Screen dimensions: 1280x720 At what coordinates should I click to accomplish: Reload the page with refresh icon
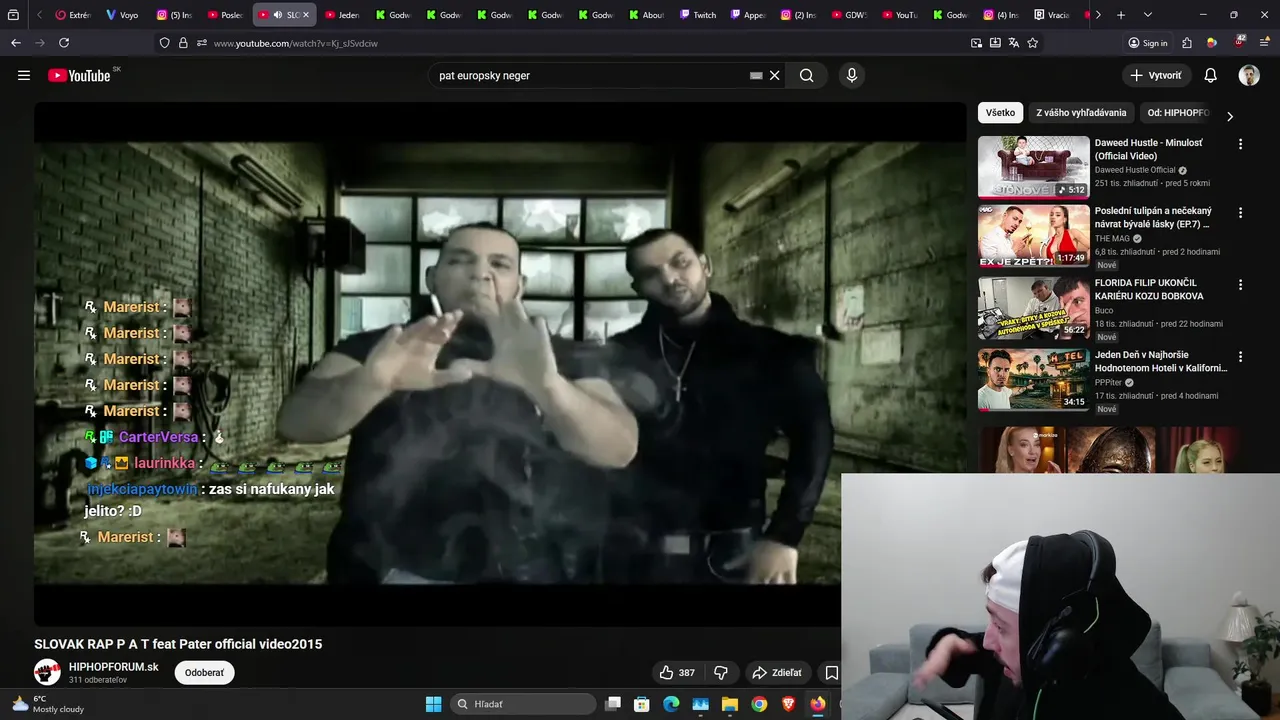coord(64,43)
